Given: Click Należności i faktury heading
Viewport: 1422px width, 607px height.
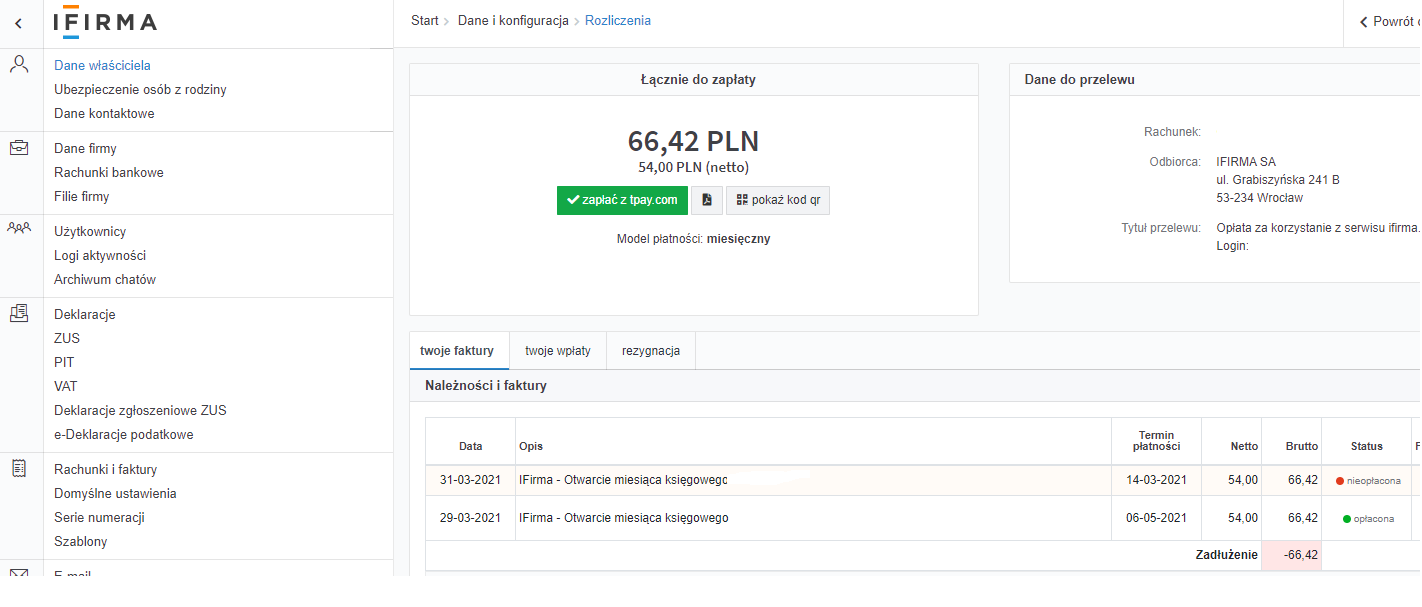Looking at the screenshot, I should tap(486, 385).
